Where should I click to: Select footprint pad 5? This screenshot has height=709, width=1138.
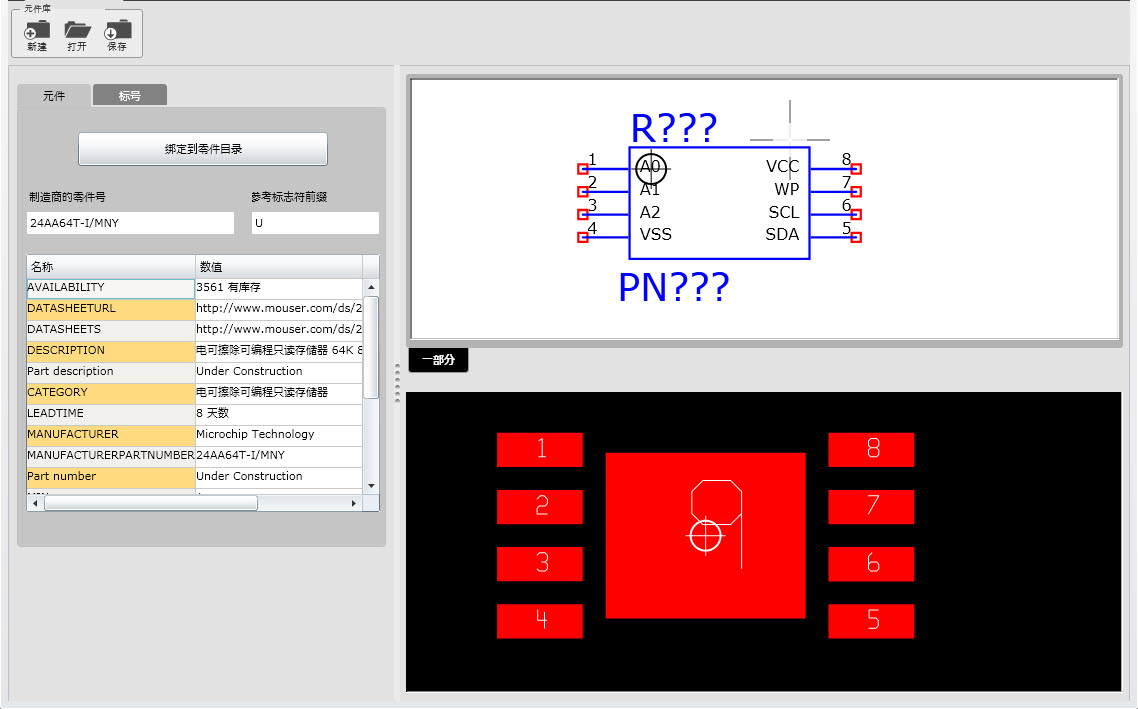pos(871,620)
